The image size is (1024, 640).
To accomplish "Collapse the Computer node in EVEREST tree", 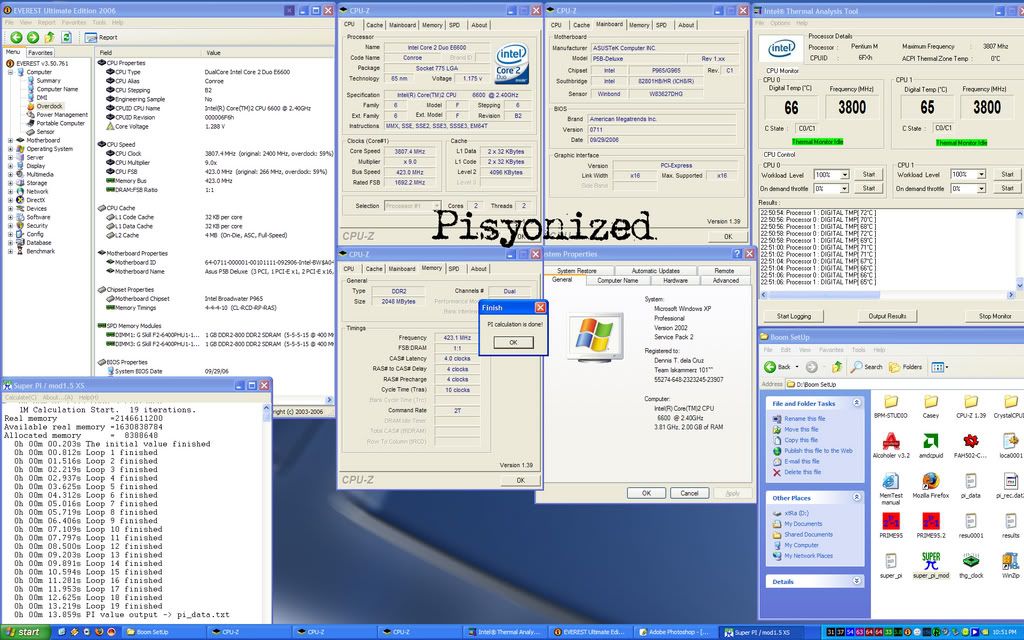I will point(10,72).
